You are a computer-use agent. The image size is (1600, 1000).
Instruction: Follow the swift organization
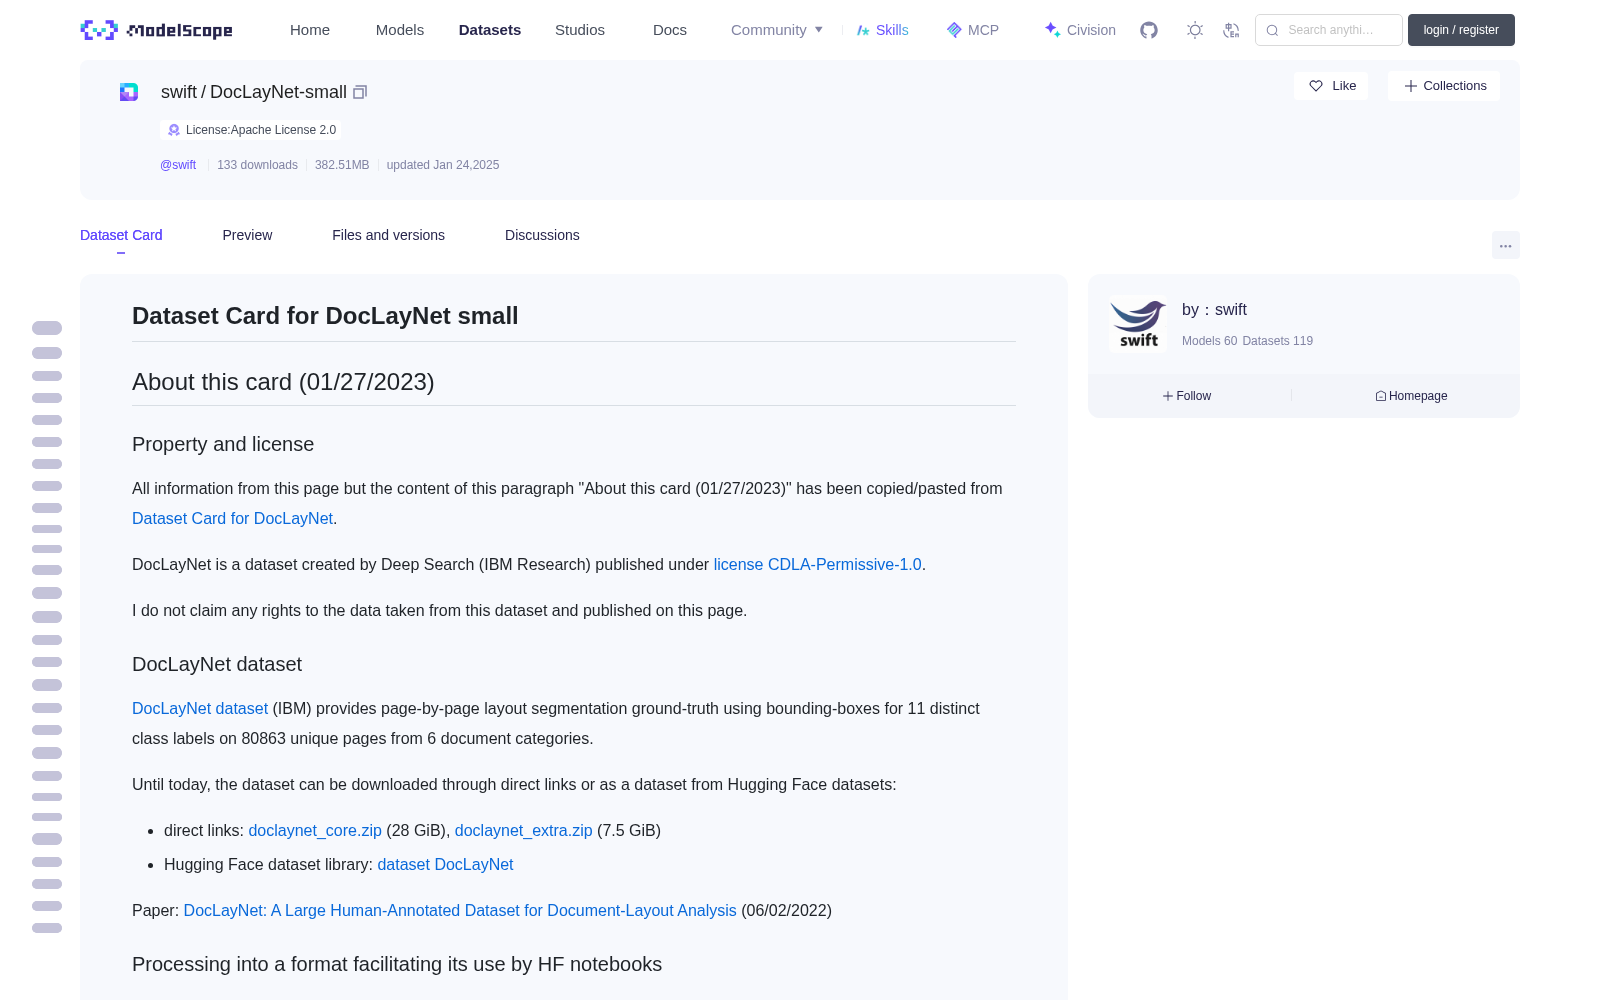pyautogui.click(x=1187, y=396)
